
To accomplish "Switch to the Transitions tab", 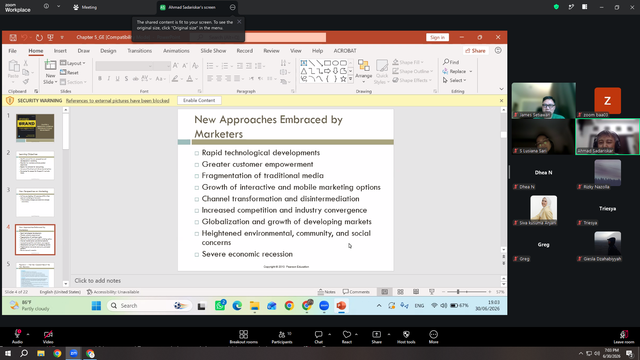I will tap(140, 51).
